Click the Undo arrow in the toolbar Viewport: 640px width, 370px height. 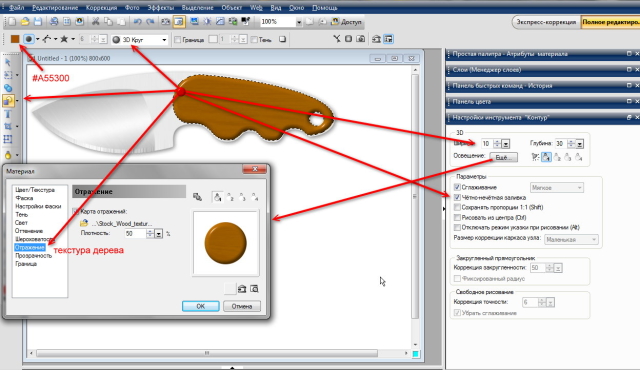pos(138,22)
